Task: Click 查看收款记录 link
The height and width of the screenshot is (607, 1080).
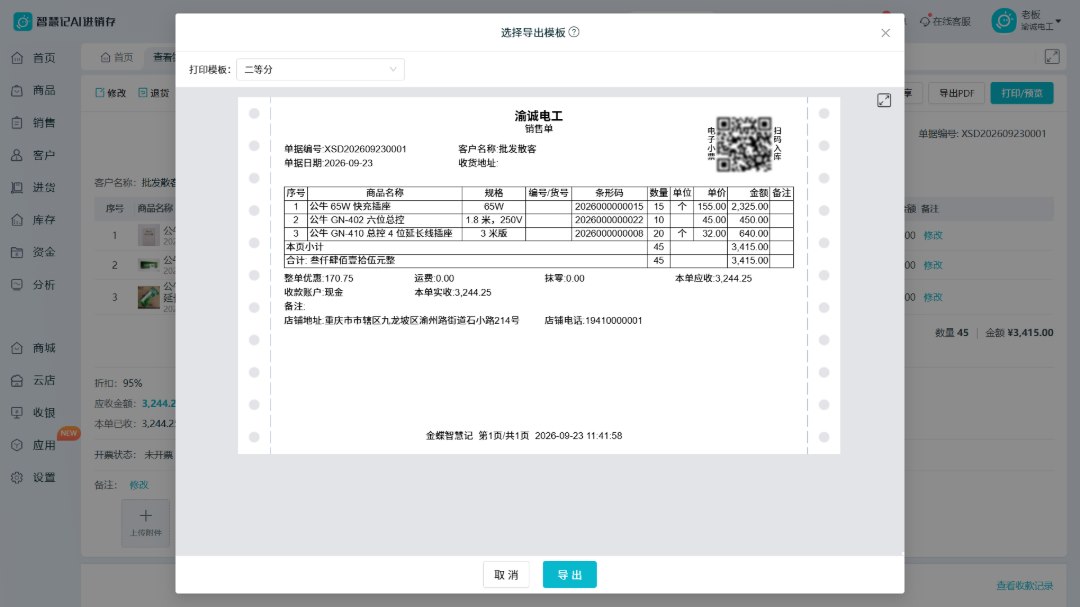Action: 1024,586
